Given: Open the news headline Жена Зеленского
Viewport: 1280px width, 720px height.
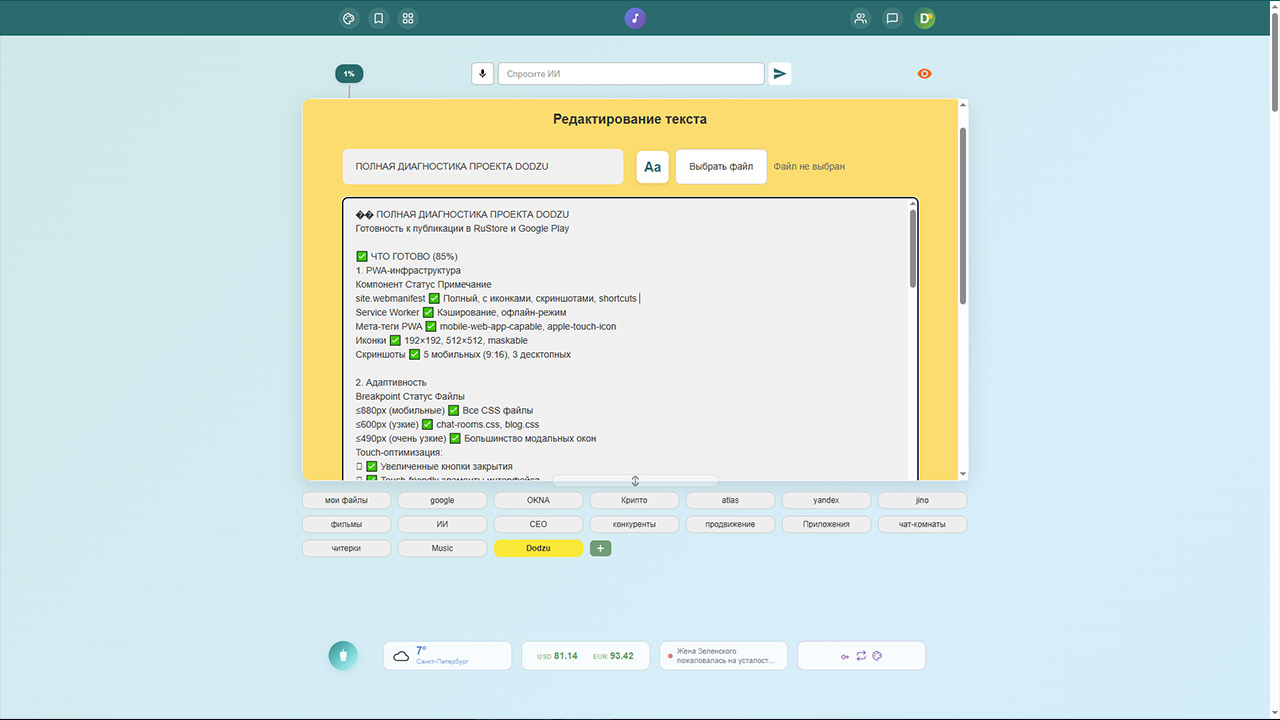Looking at the screenshot, I should click(723, 656).
